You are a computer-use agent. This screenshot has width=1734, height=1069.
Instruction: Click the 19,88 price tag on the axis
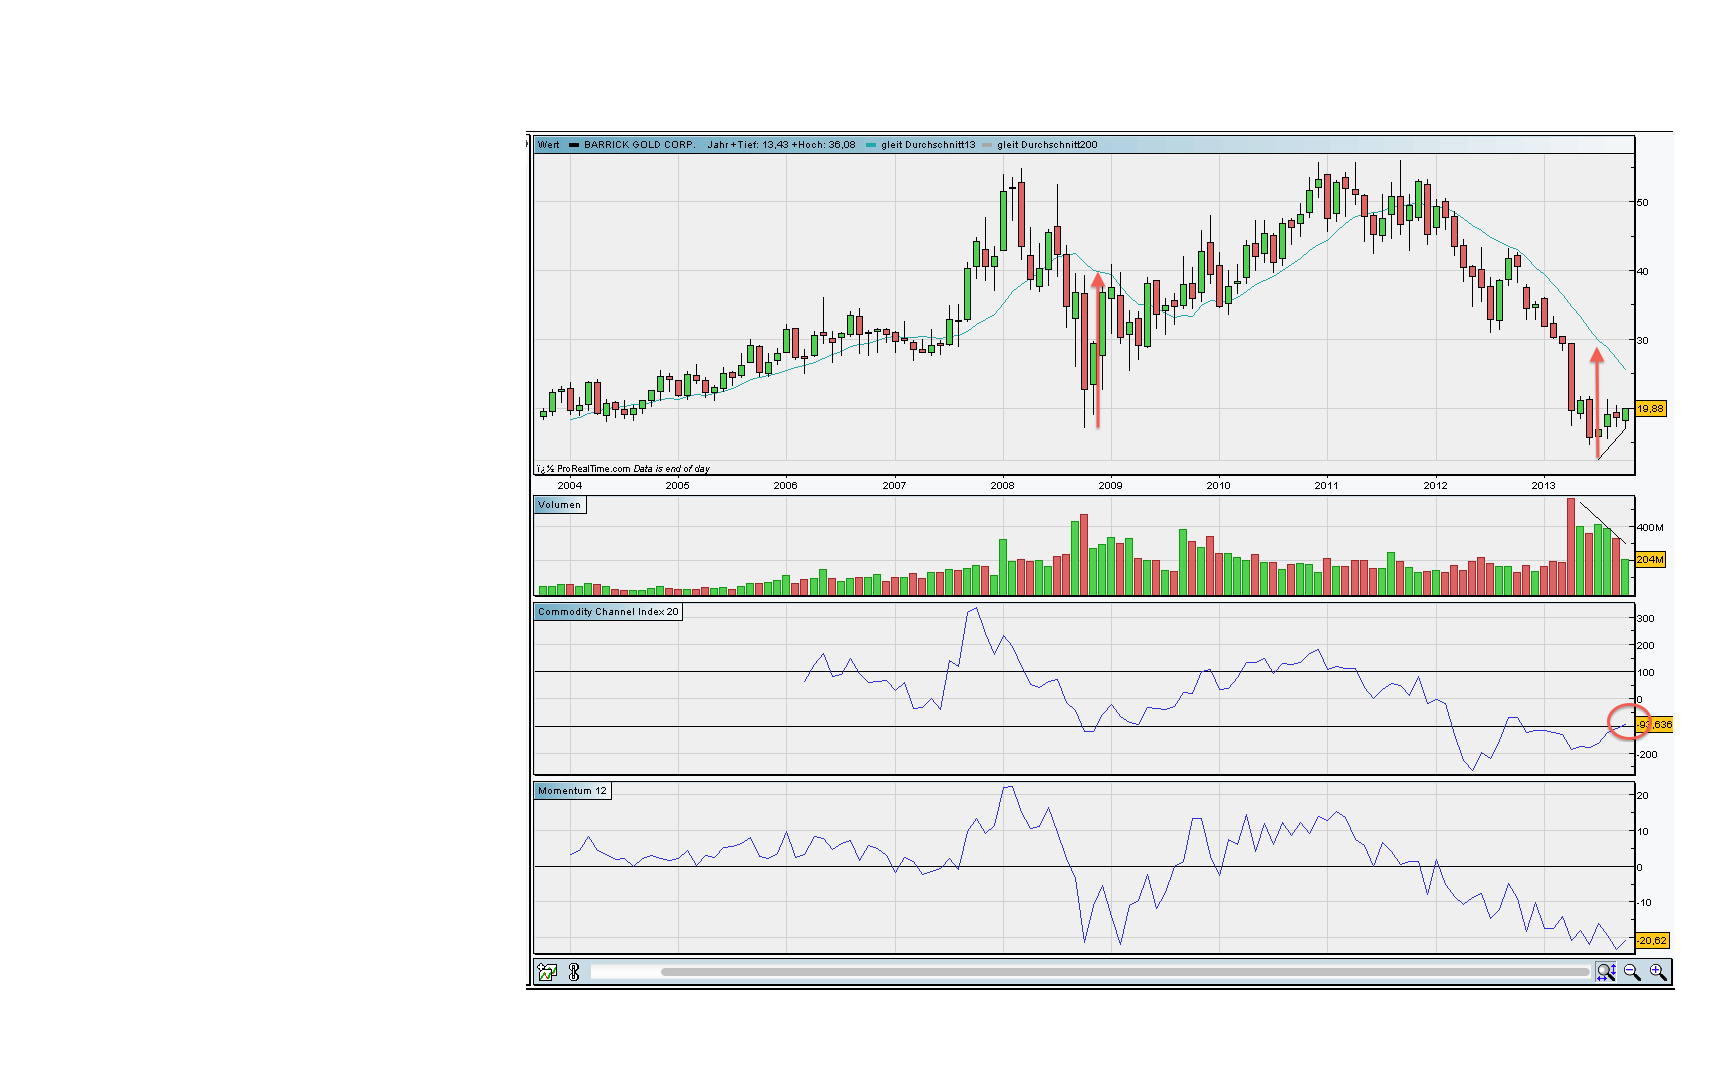(1651, 409)
